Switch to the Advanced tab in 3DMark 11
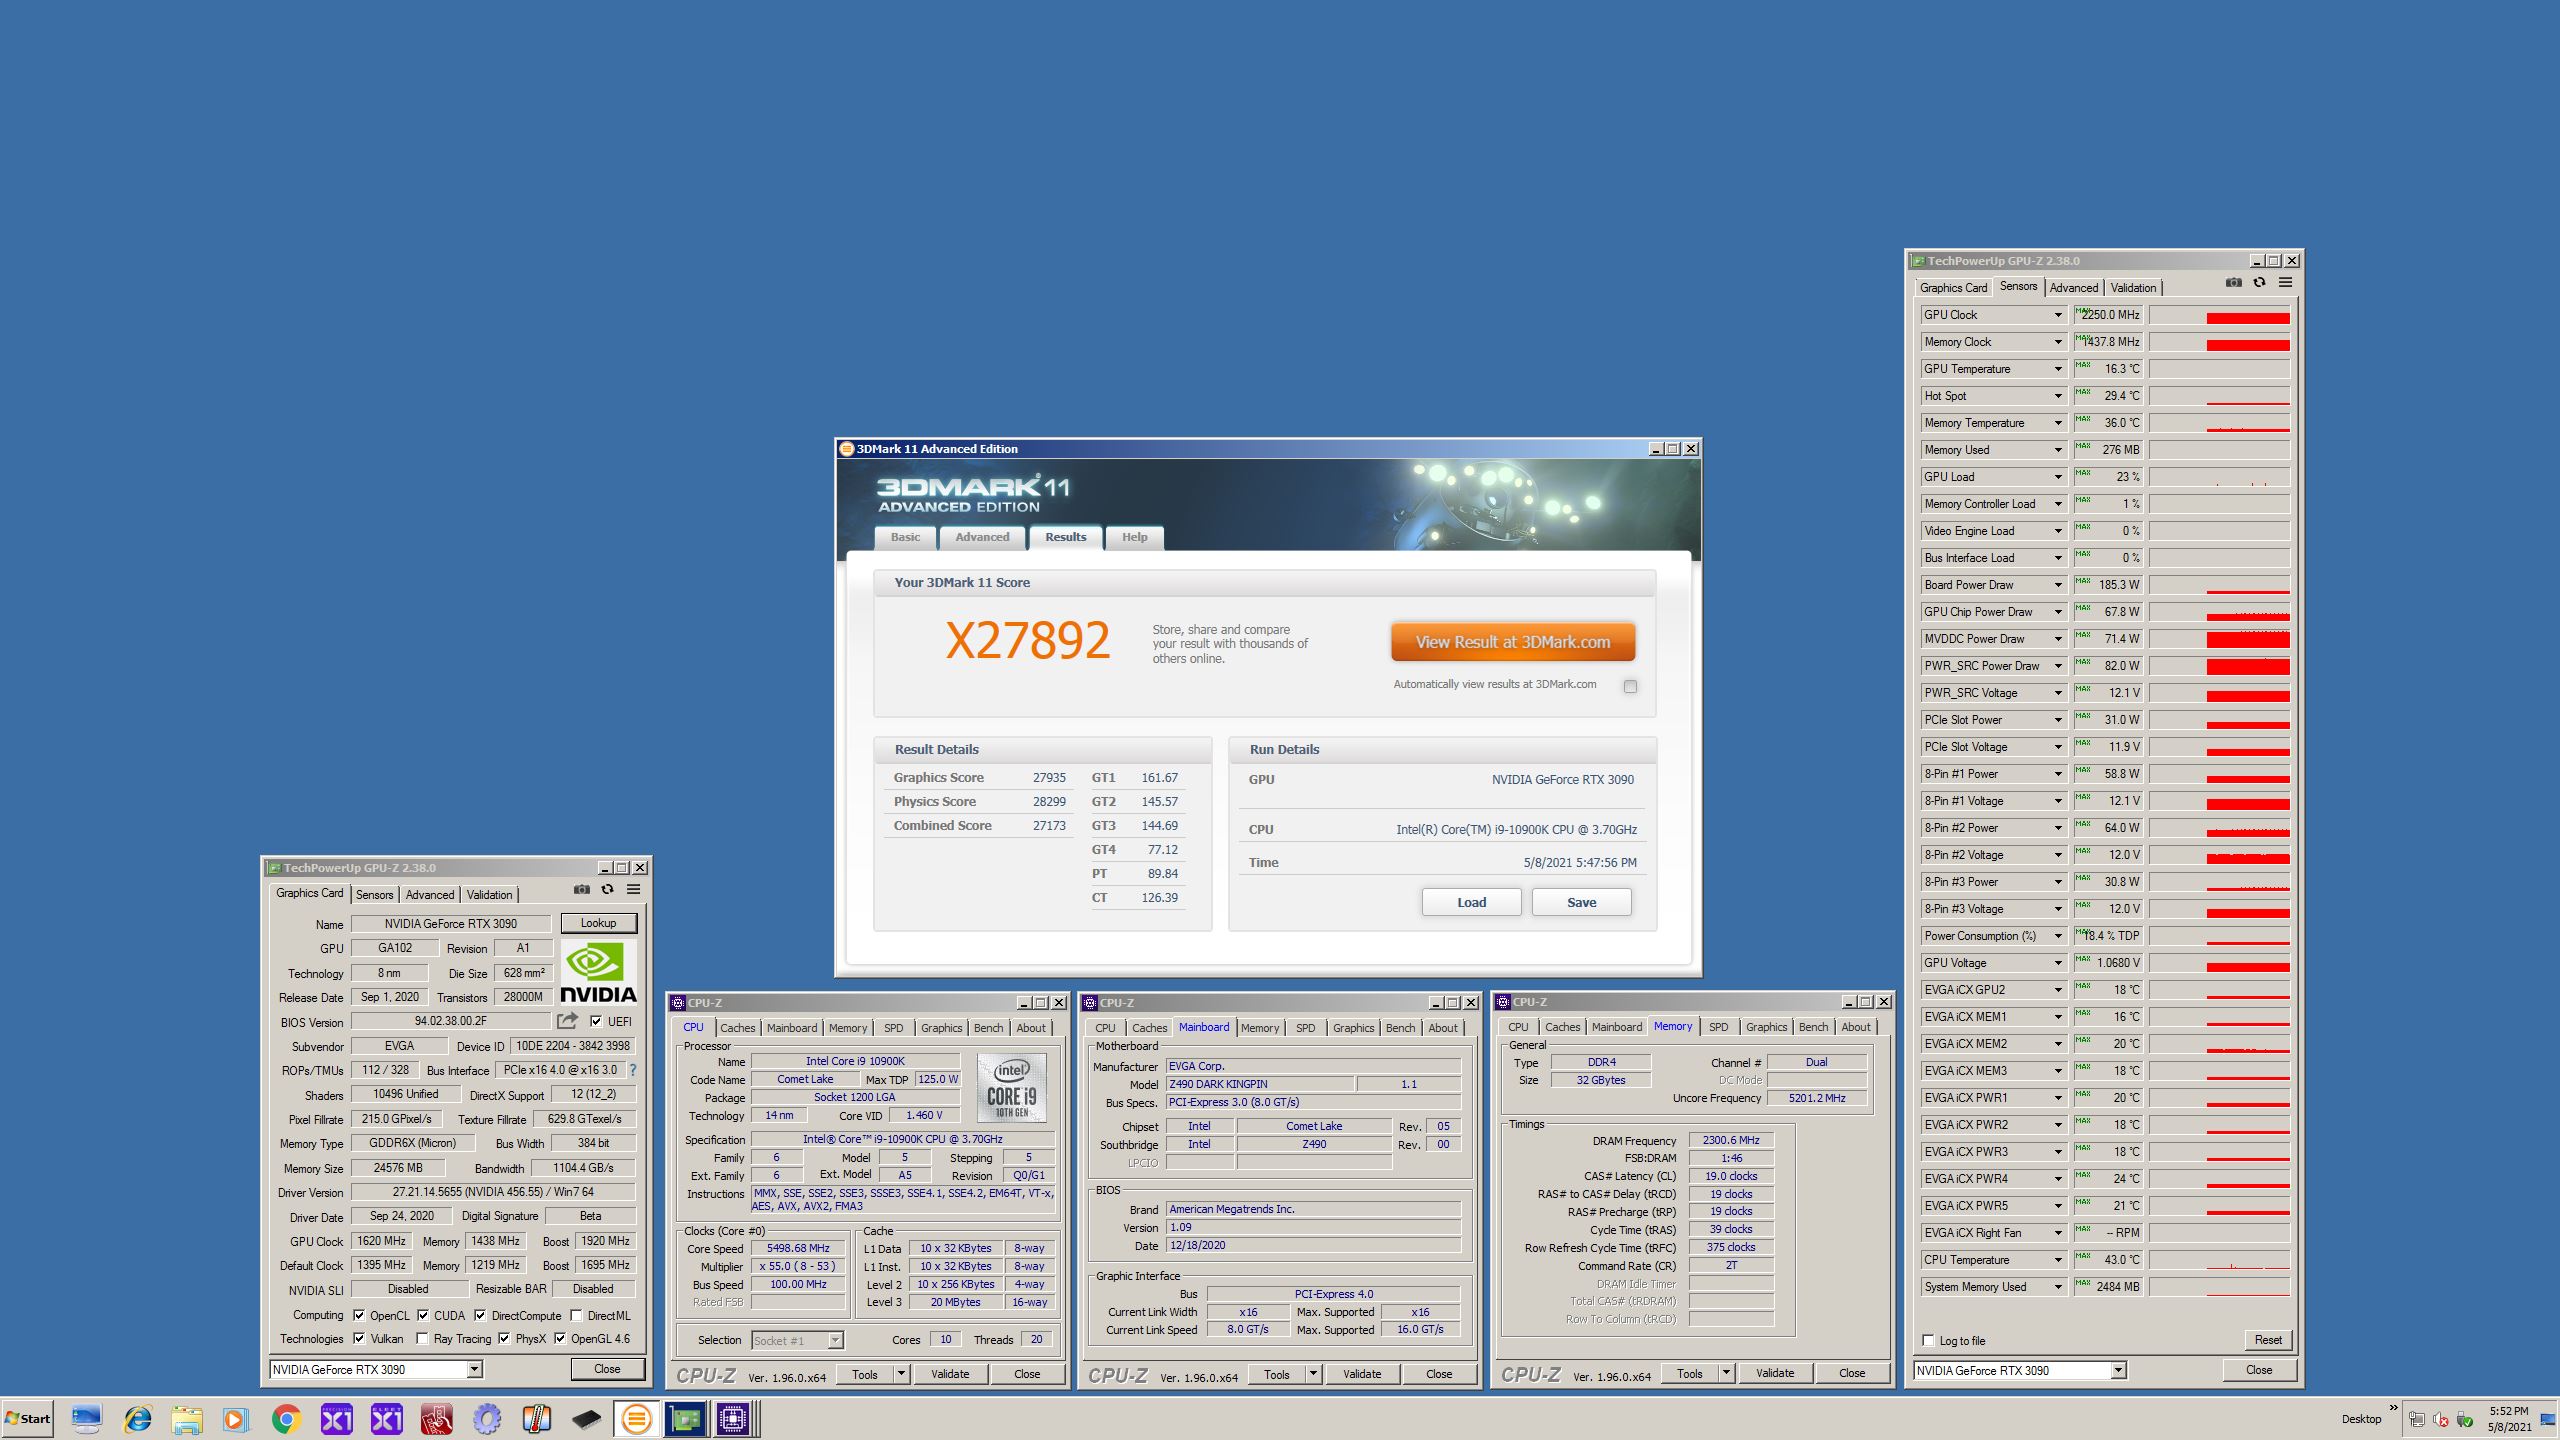Viewport: 2560px width, 1440px height. click(981, 537)
